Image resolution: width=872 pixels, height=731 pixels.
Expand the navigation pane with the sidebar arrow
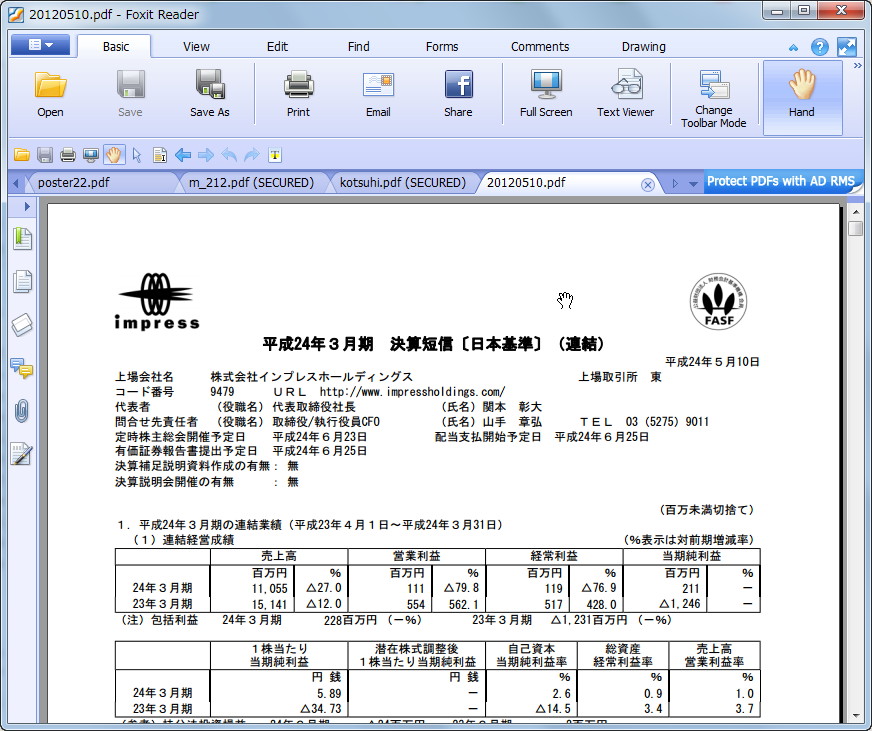[24, 208]
